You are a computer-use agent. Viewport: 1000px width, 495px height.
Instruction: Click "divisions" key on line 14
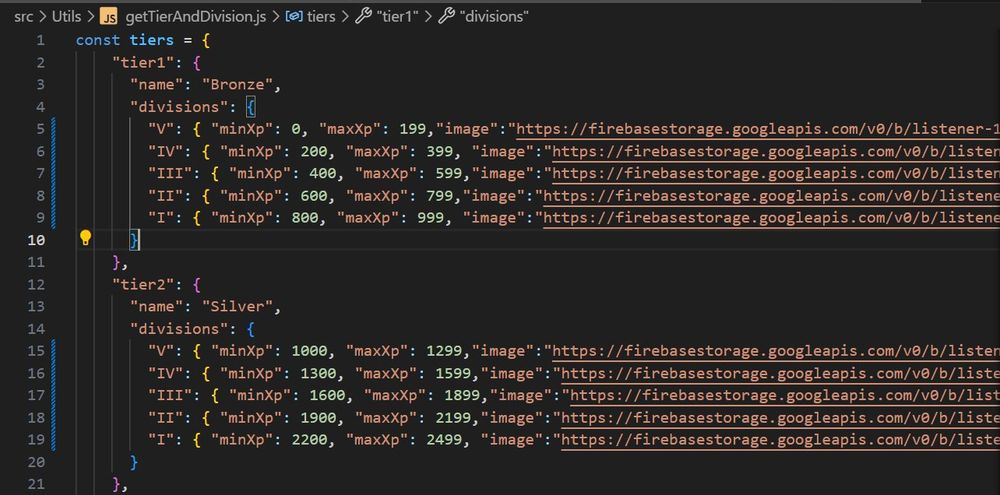(x=179, y=329)
